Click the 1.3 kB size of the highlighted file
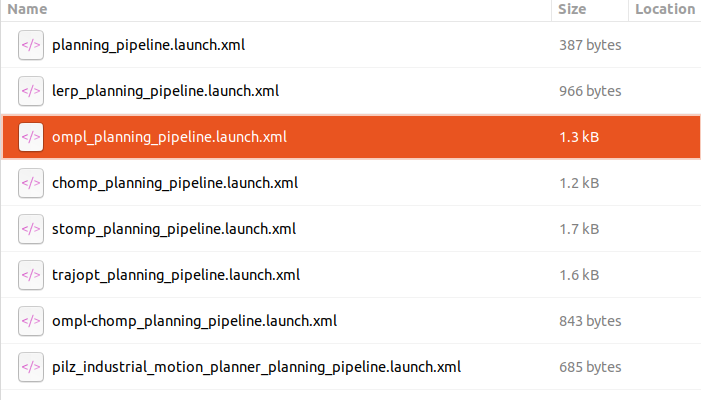Viewport: 701px width, 400px height. pos(579,137)
